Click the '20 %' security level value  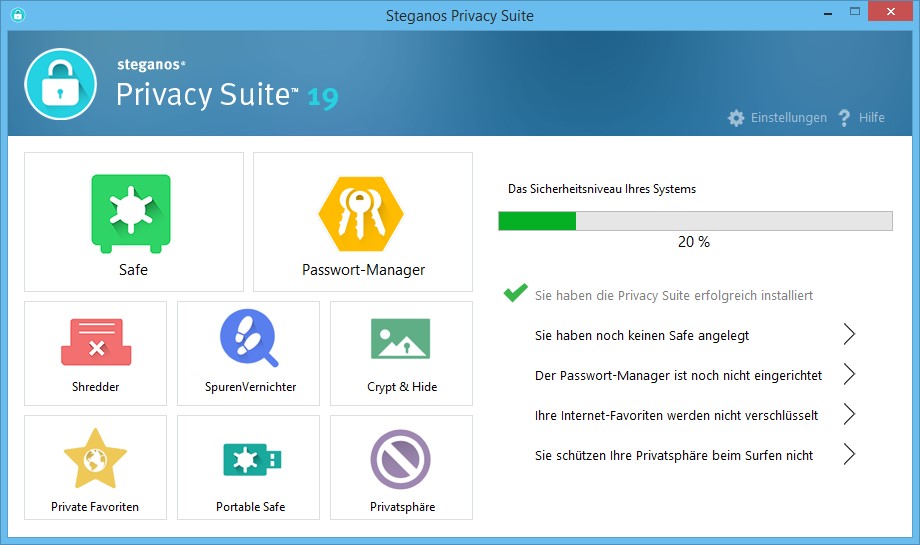(x=694, y=242)
